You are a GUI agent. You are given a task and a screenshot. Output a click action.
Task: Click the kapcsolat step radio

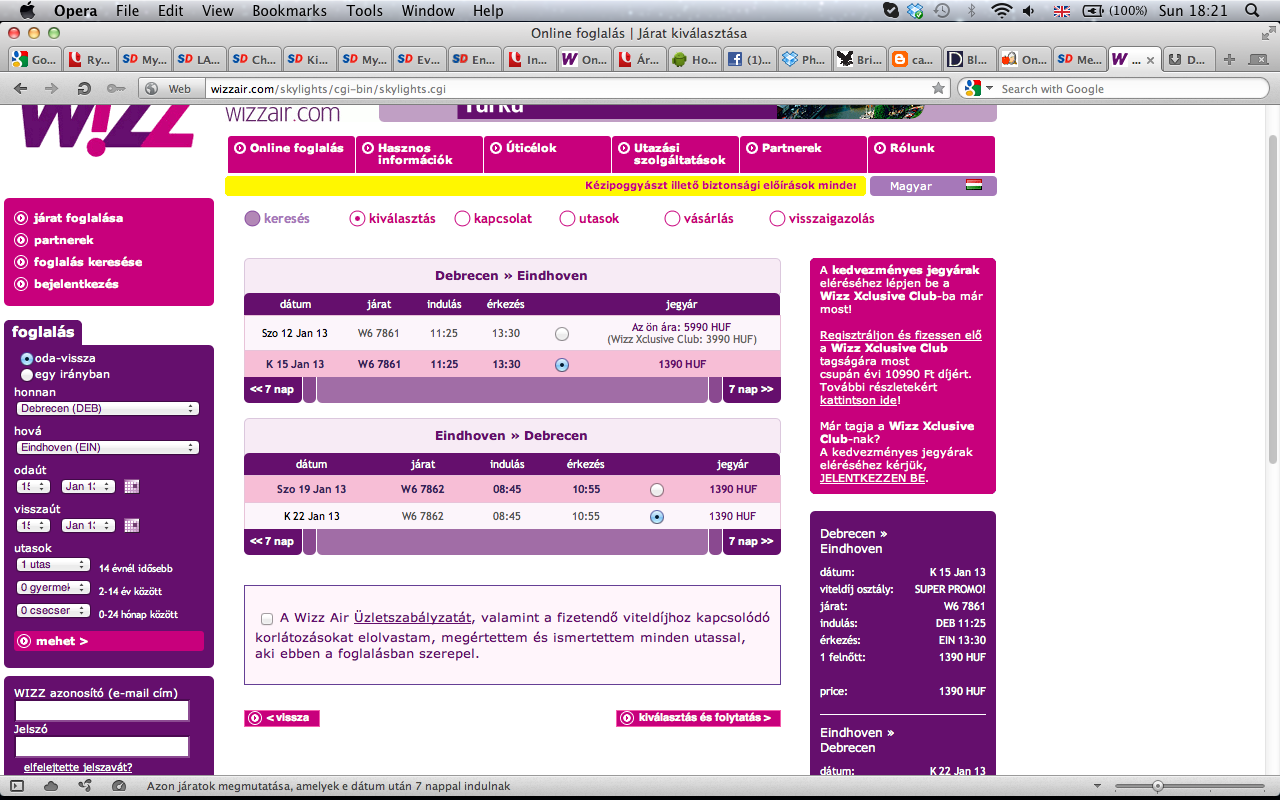click(x=462, y=218)
